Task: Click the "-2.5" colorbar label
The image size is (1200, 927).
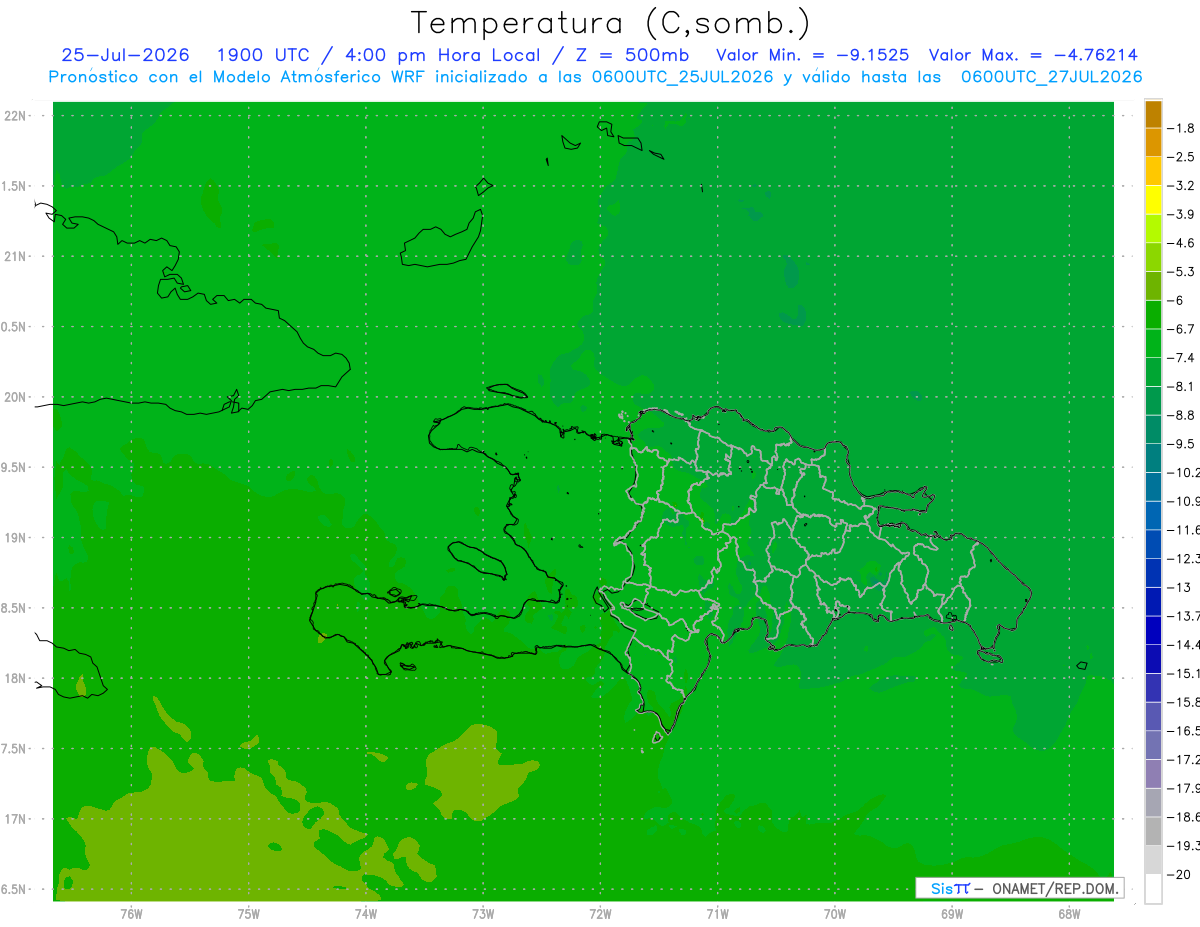Action: click(x=1181, y=157)
